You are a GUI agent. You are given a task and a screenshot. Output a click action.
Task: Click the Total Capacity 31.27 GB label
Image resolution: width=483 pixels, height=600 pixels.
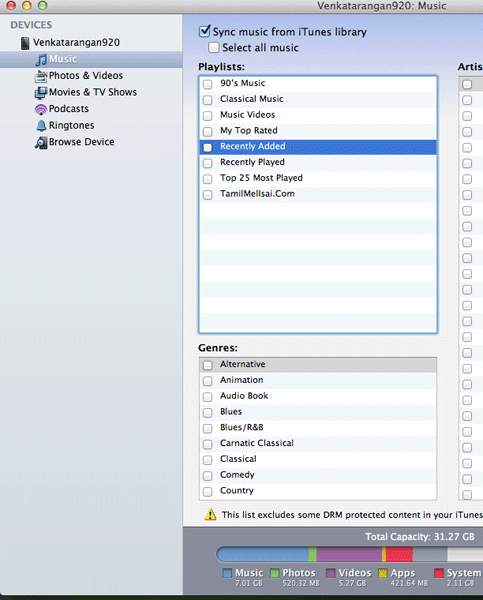click(x=420, y=536)
